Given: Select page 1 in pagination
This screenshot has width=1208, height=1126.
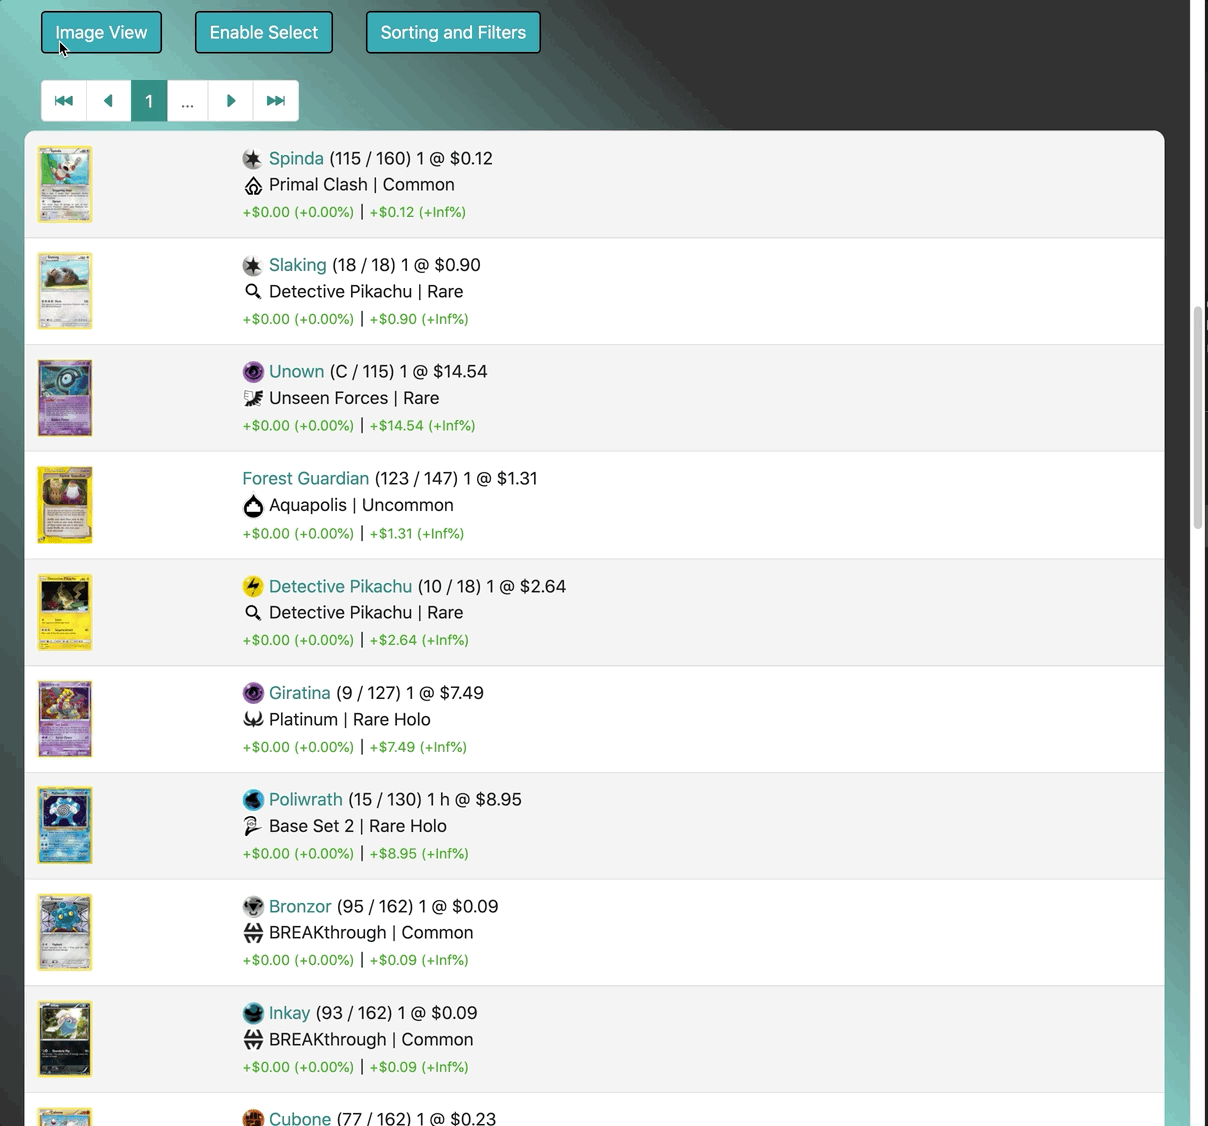Looking at the screenshot, I should click(149, 101).
